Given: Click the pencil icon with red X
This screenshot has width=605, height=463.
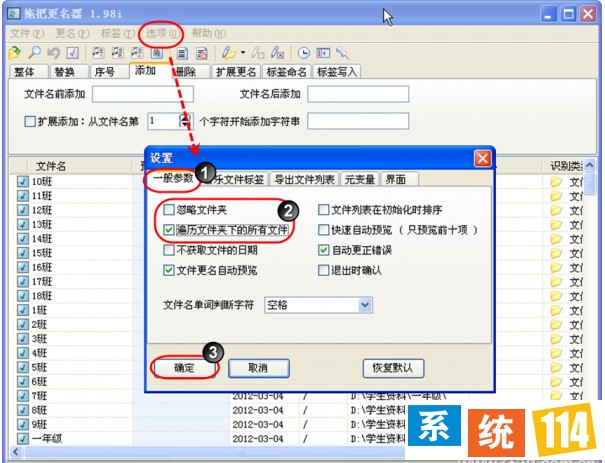Looking at the screenshot, I should click(277, 53).
